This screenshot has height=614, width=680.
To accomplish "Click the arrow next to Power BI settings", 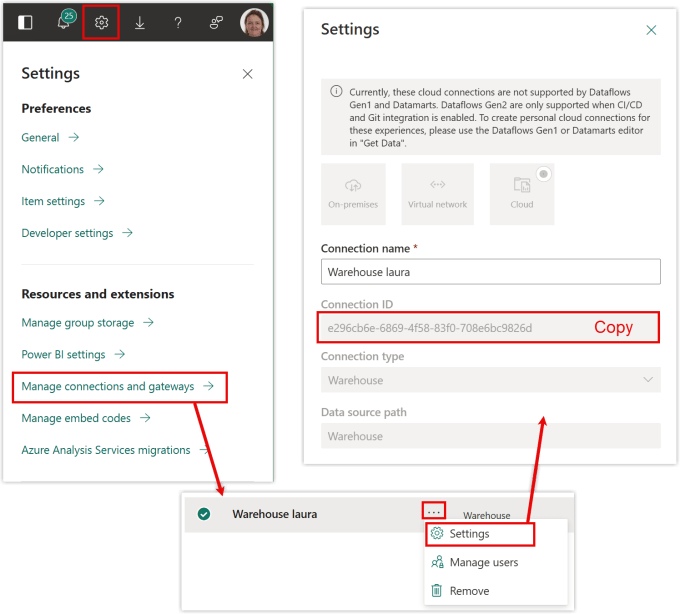I will click(x=120, y=354).
